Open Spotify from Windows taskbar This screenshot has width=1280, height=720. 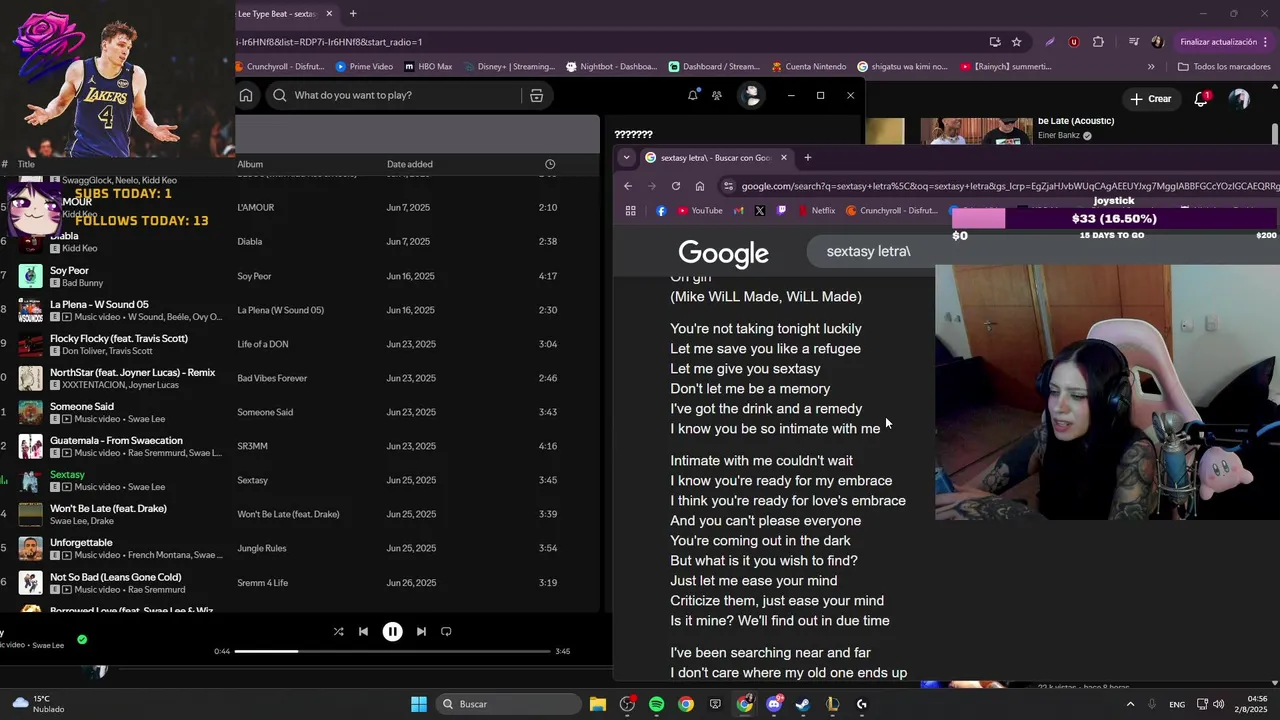(656, 704)
